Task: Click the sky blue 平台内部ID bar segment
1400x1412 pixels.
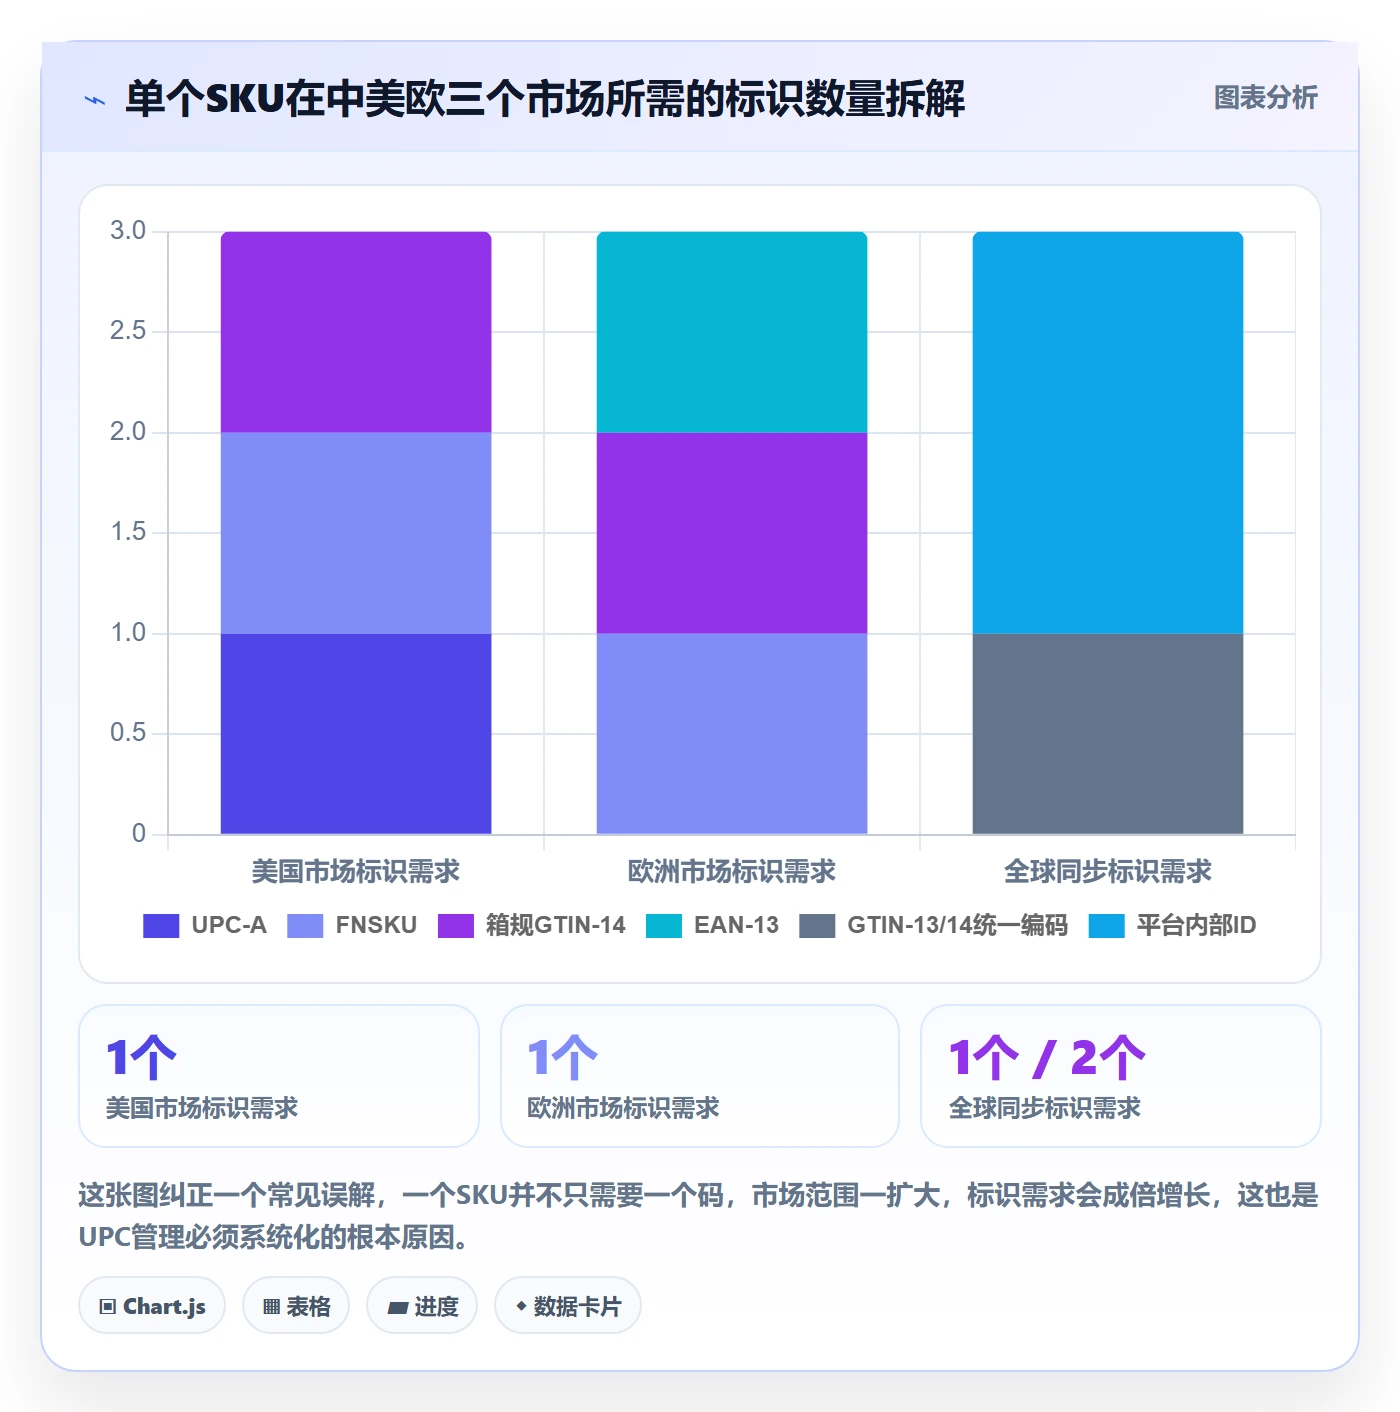Action: pos(1108,432)
